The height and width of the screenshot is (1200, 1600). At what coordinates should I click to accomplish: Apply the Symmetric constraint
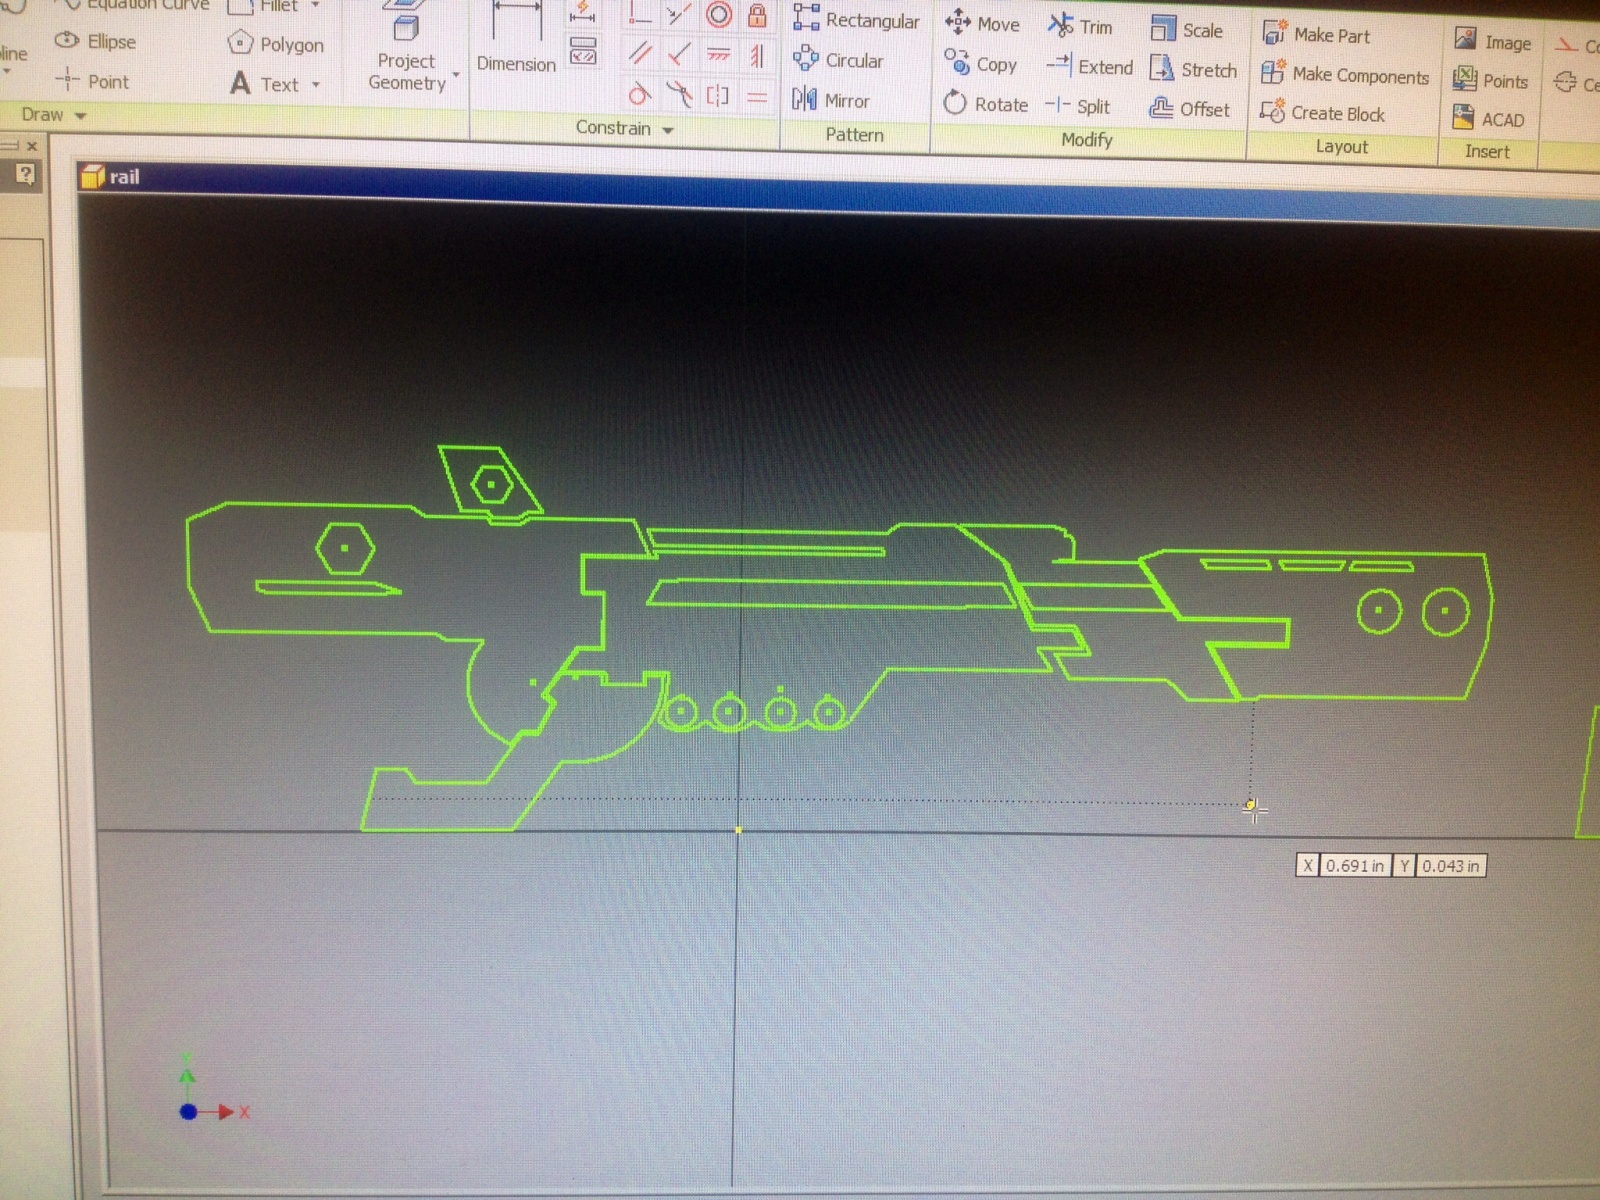click(x=717, y=96)
